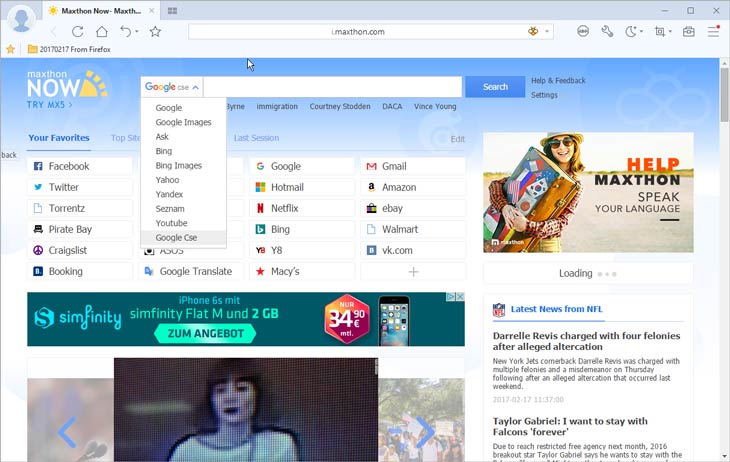Select Yahoo search engine
730x462 pixels.
tap(167, 180)
